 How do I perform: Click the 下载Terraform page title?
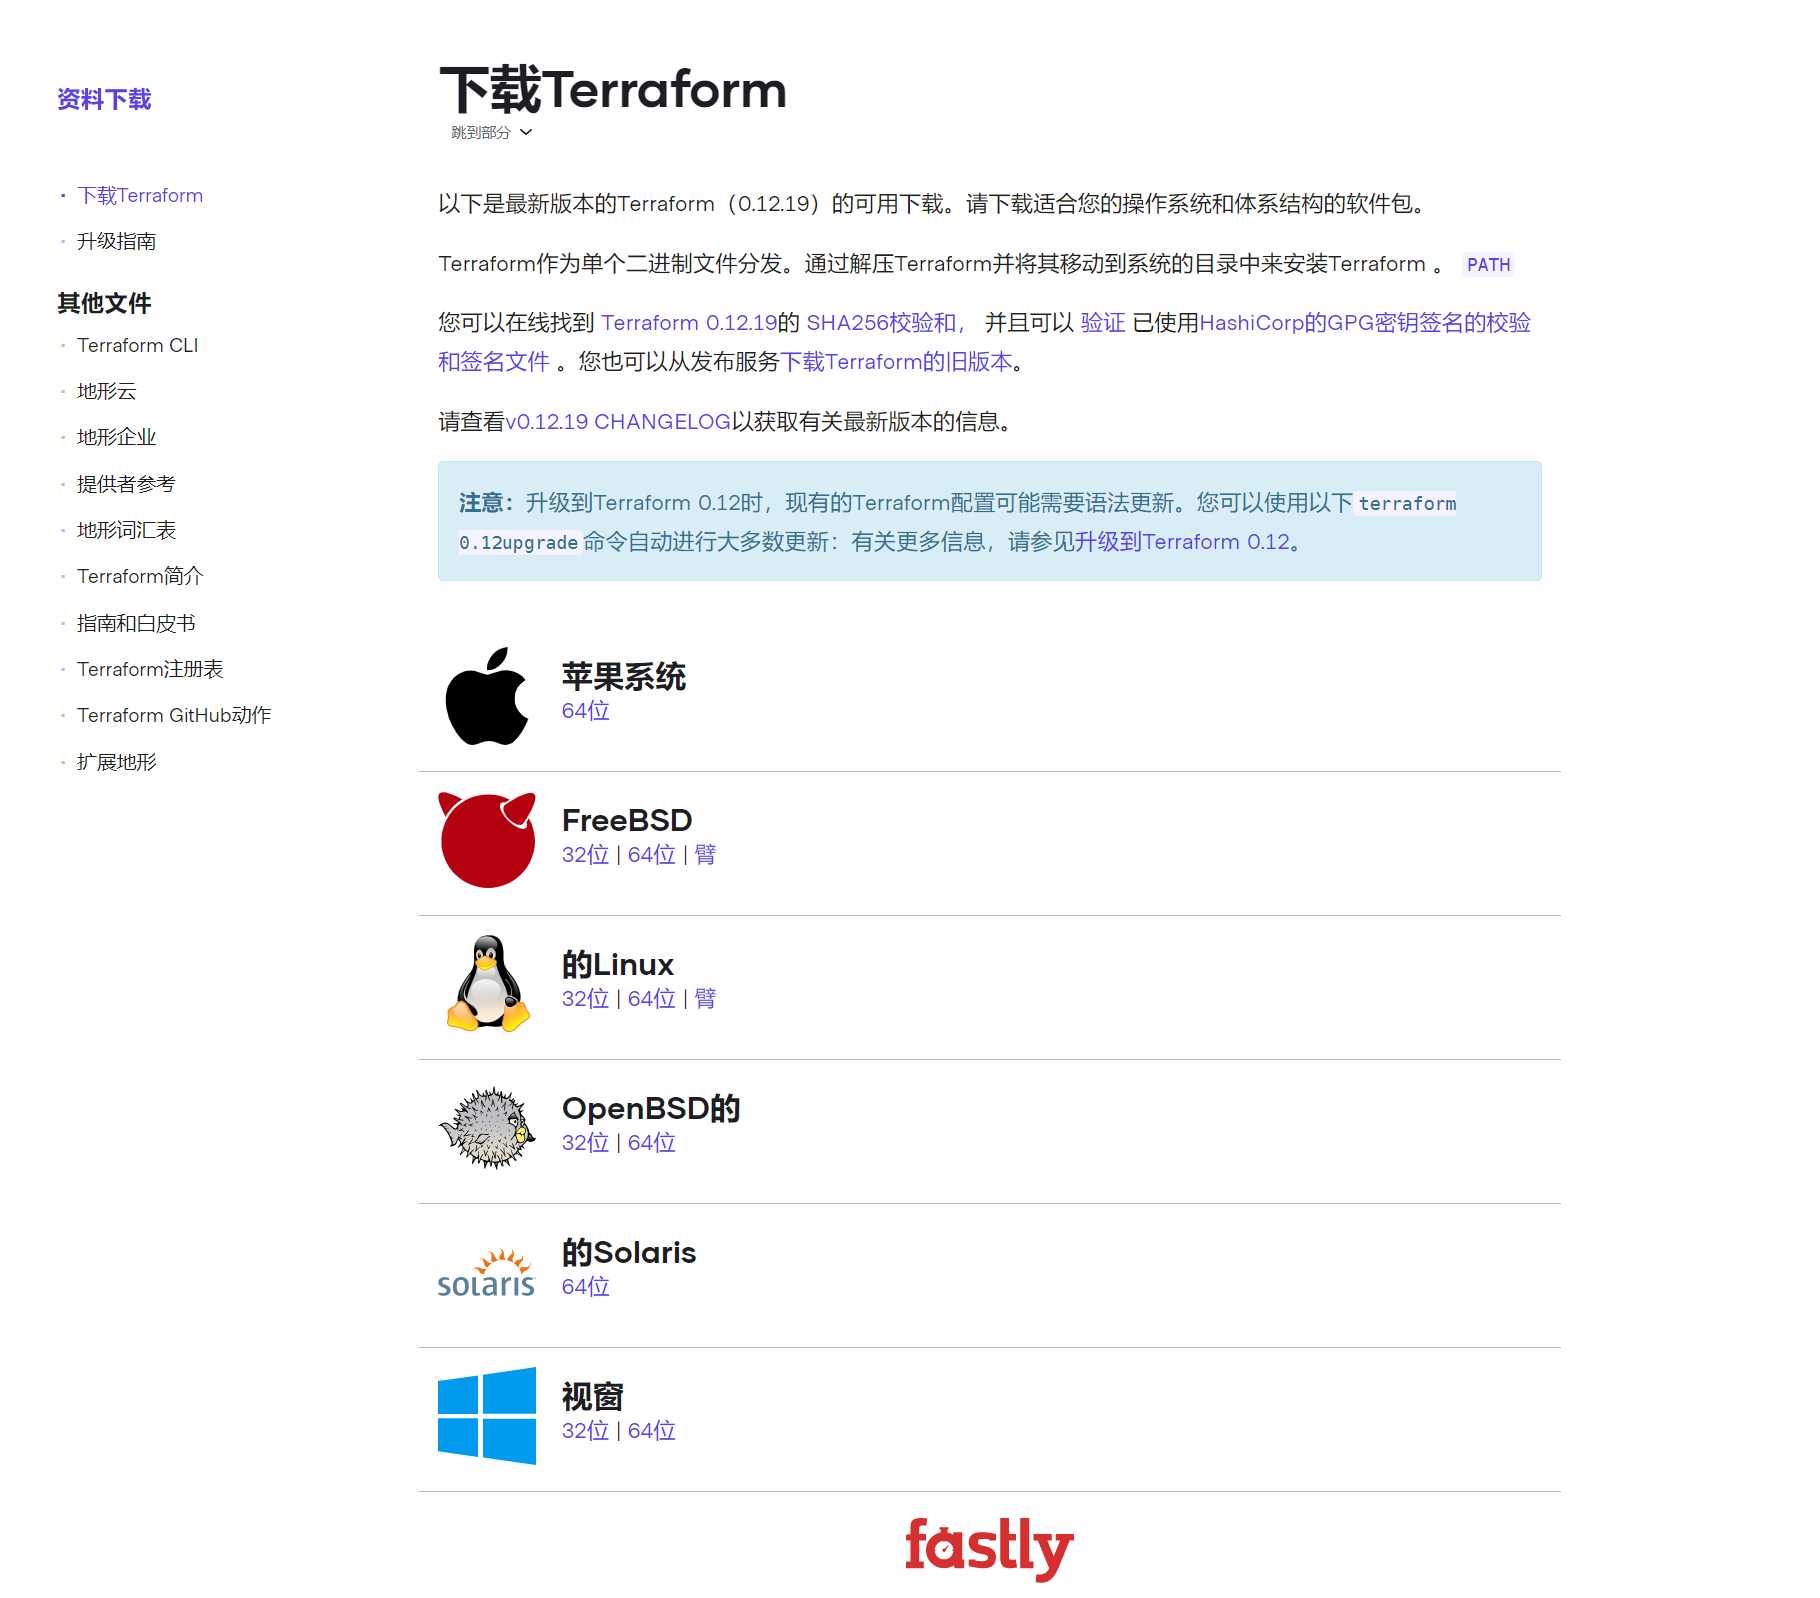click(x=613, y=90)
